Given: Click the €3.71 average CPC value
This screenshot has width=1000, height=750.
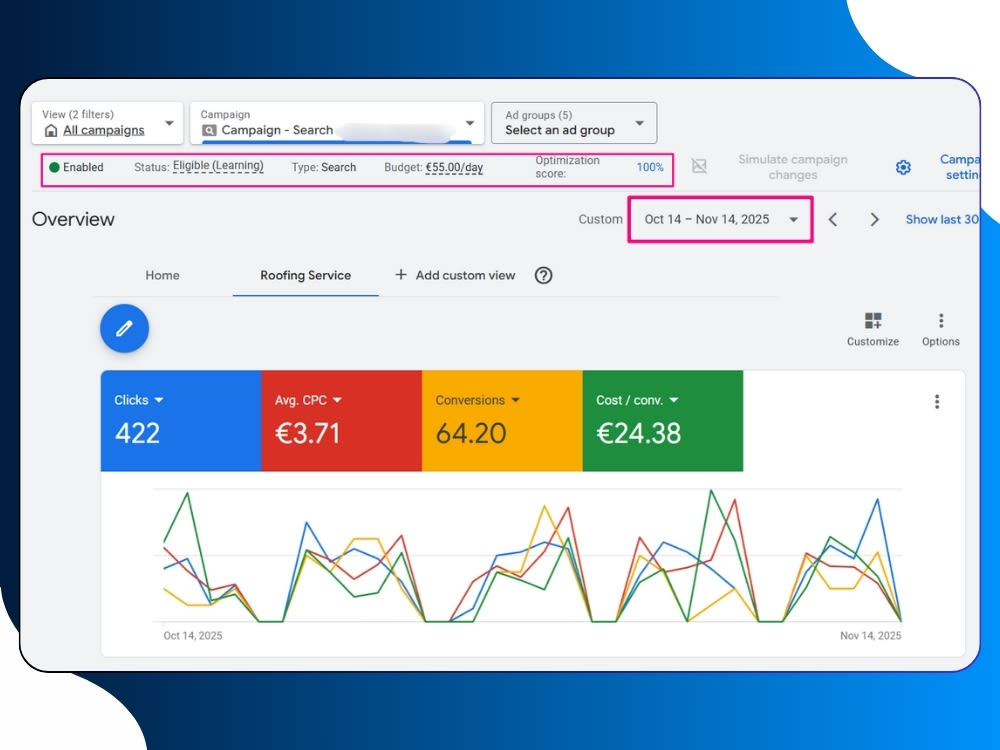Looking at the screenshot, I should coord(307,434).
